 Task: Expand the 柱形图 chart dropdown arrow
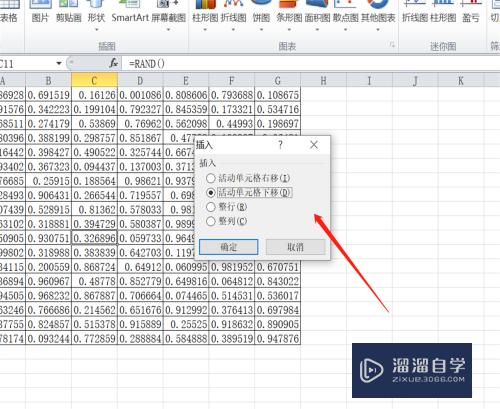coord(205,30)
